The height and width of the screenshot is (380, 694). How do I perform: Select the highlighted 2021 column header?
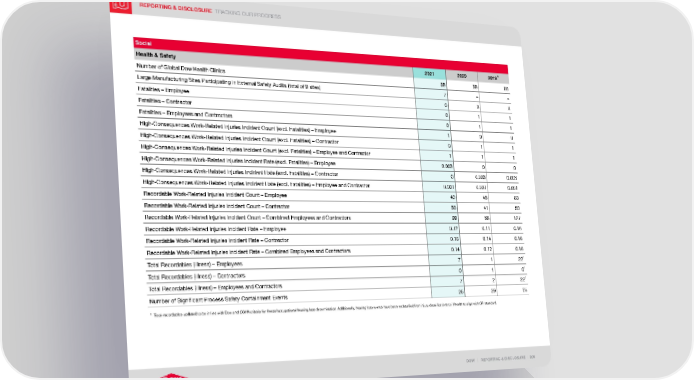pos(429,74)
